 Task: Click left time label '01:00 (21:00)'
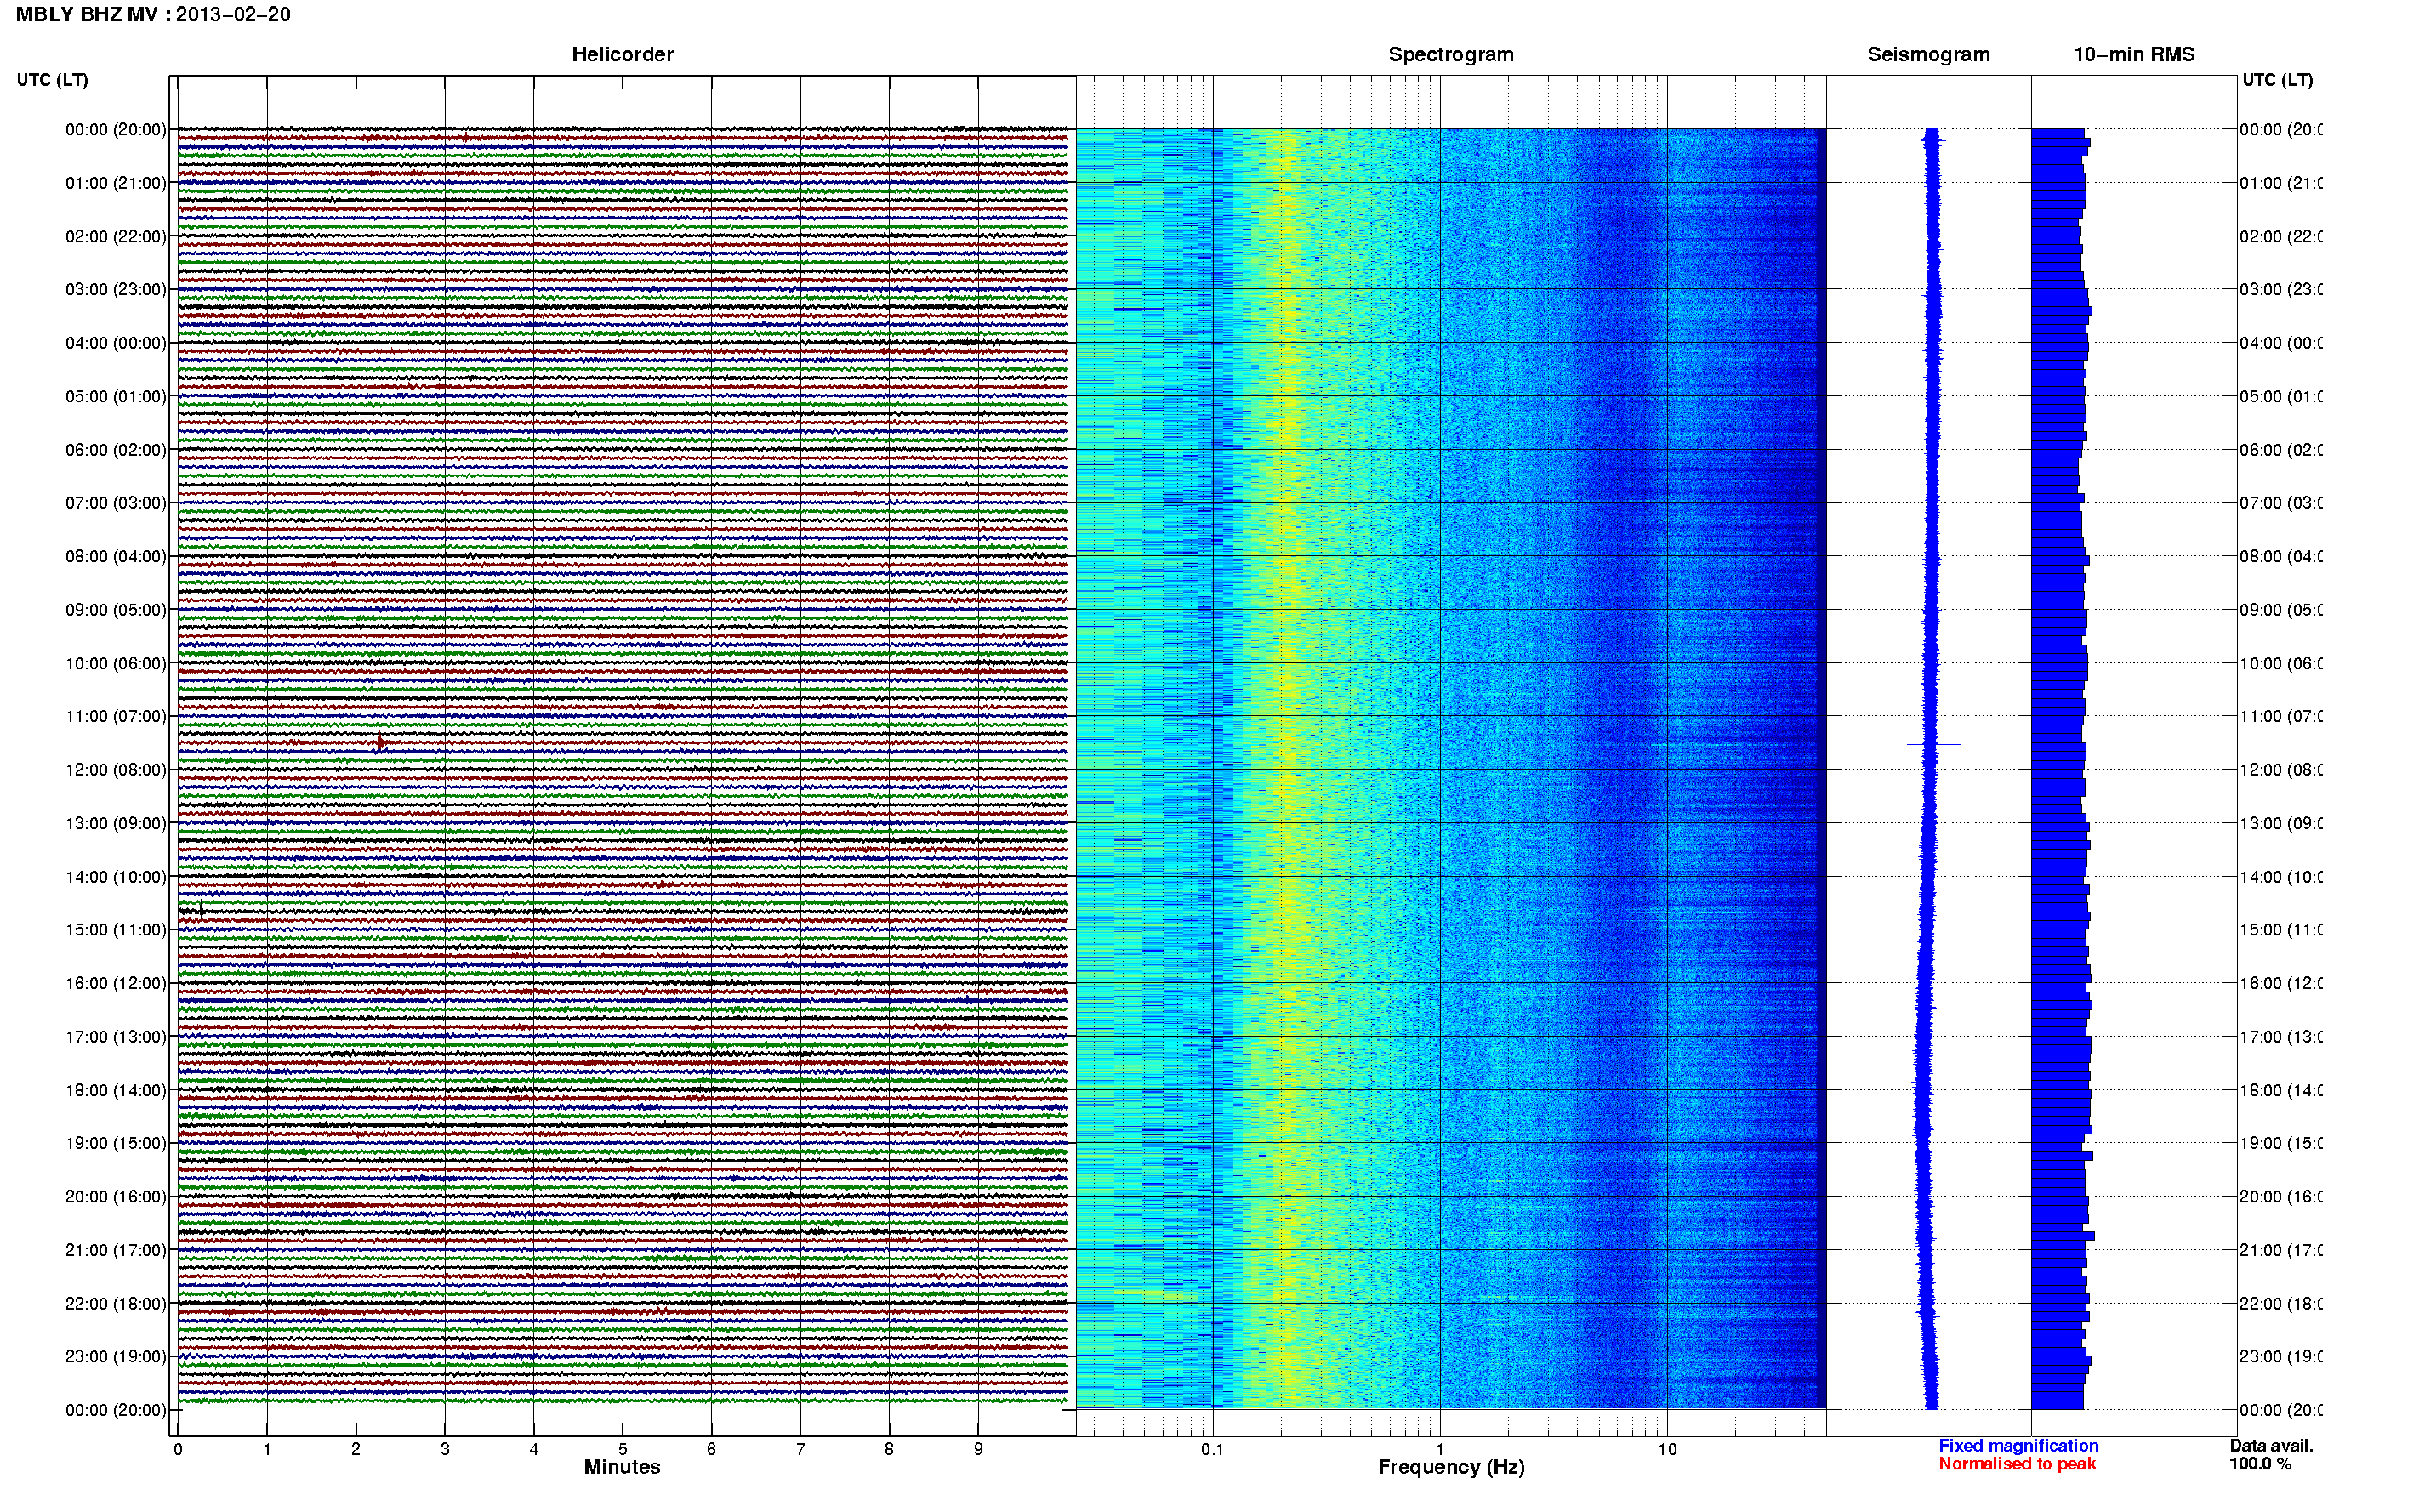tap(116, 183)
